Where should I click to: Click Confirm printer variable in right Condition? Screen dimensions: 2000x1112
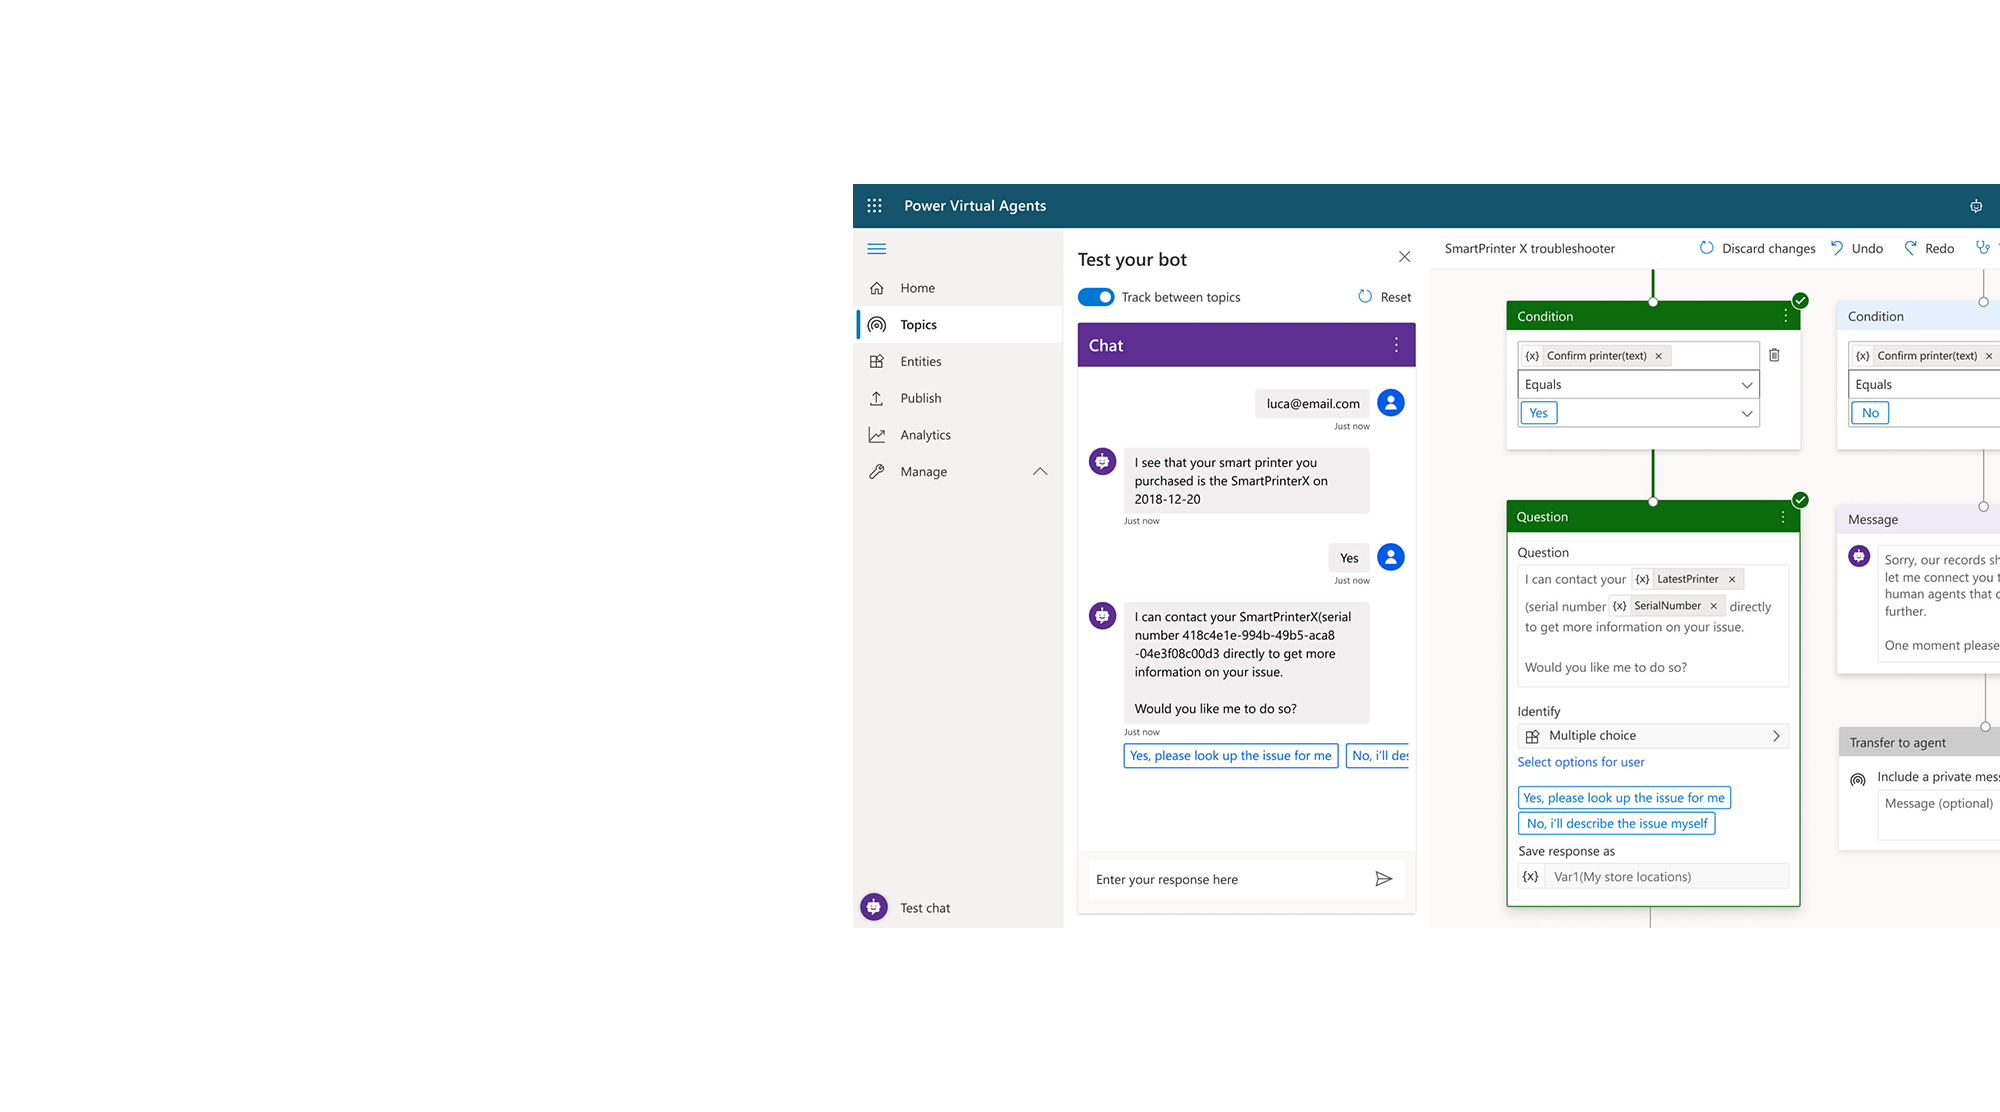coord(1924,356)
